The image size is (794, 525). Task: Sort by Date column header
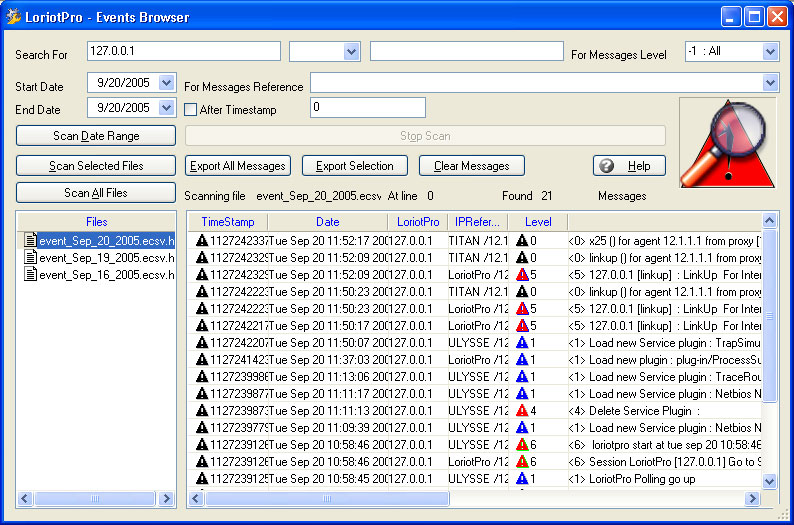[x=328, y=222]
